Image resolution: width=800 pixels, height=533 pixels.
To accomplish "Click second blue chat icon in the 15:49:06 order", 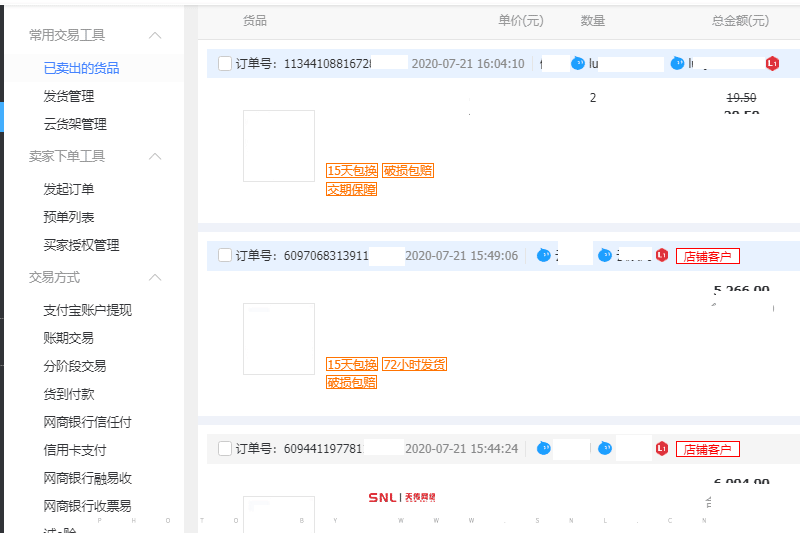I will point(604,255).
